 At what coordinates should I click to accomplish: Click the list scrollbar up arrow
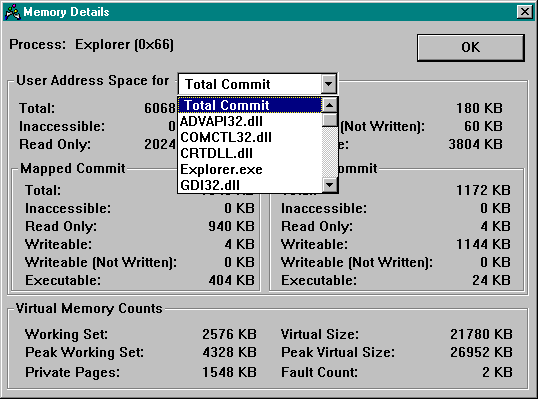[330, 105]
